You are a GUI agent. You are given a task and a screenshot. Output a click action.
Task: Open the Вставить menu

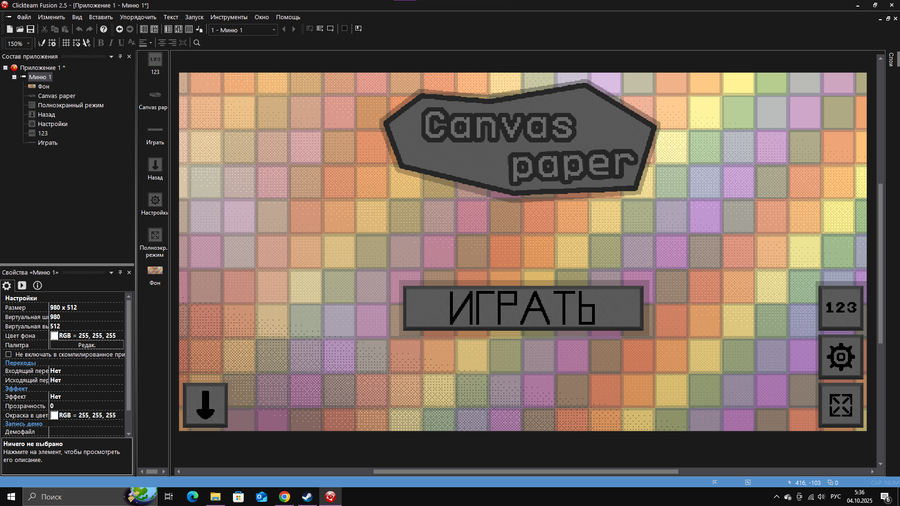tap(100, 17)
